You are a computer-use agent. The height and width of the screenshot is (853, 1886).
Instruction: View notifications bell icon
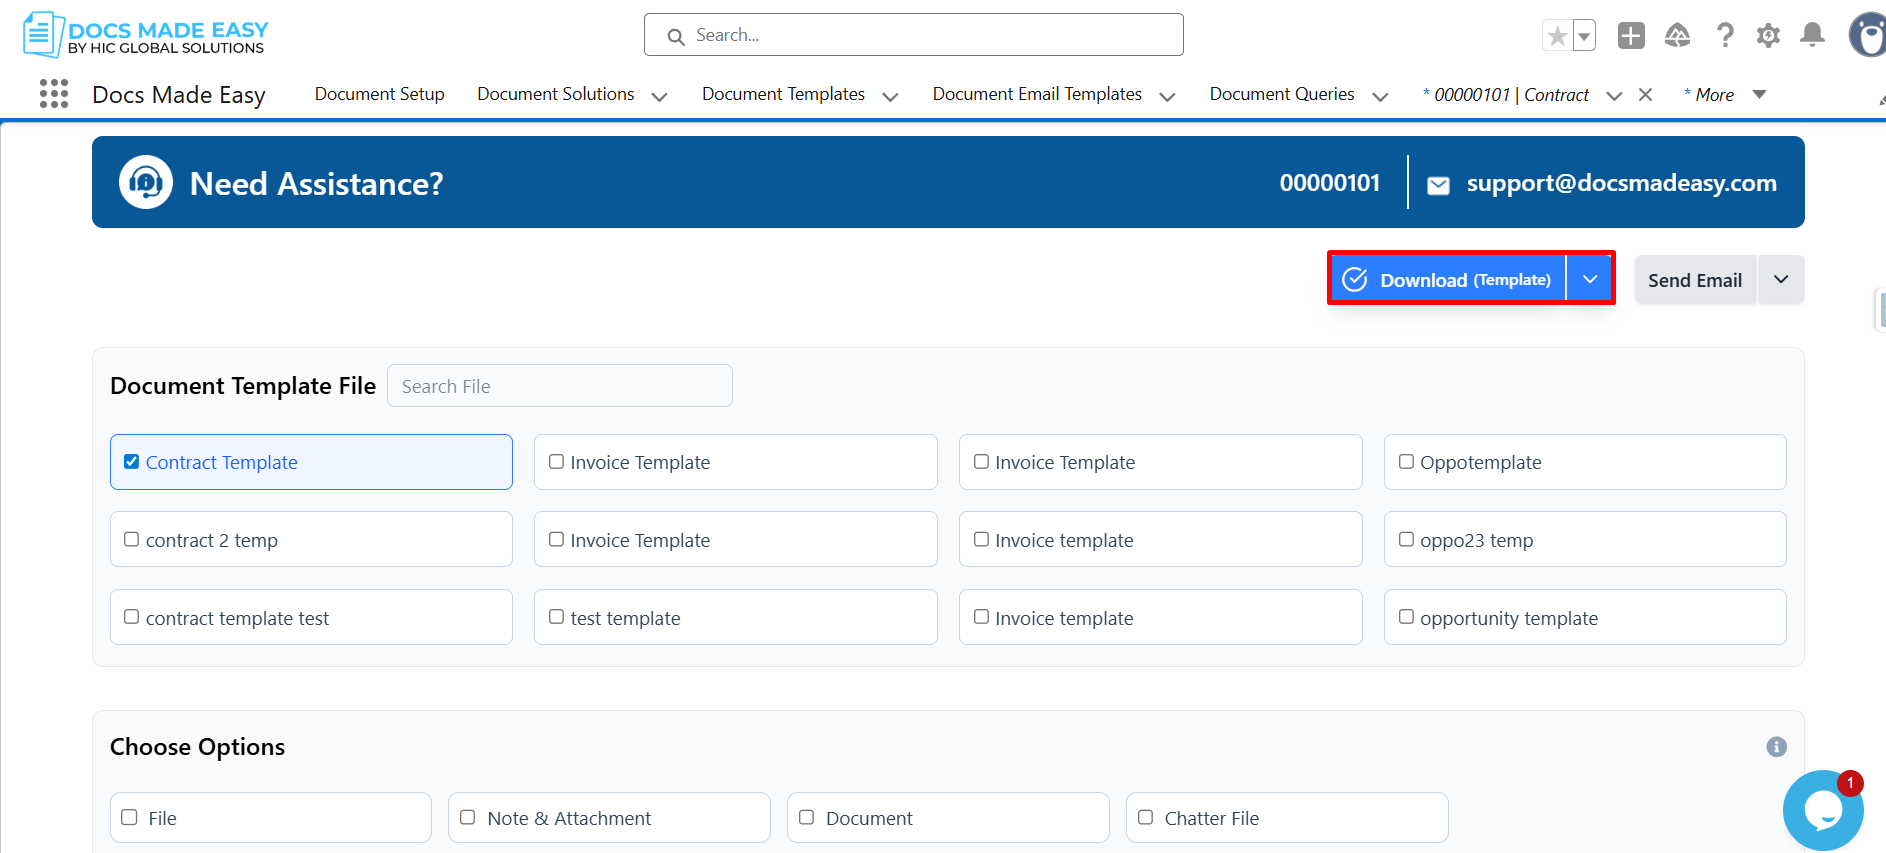click(x=1812, y=36)
